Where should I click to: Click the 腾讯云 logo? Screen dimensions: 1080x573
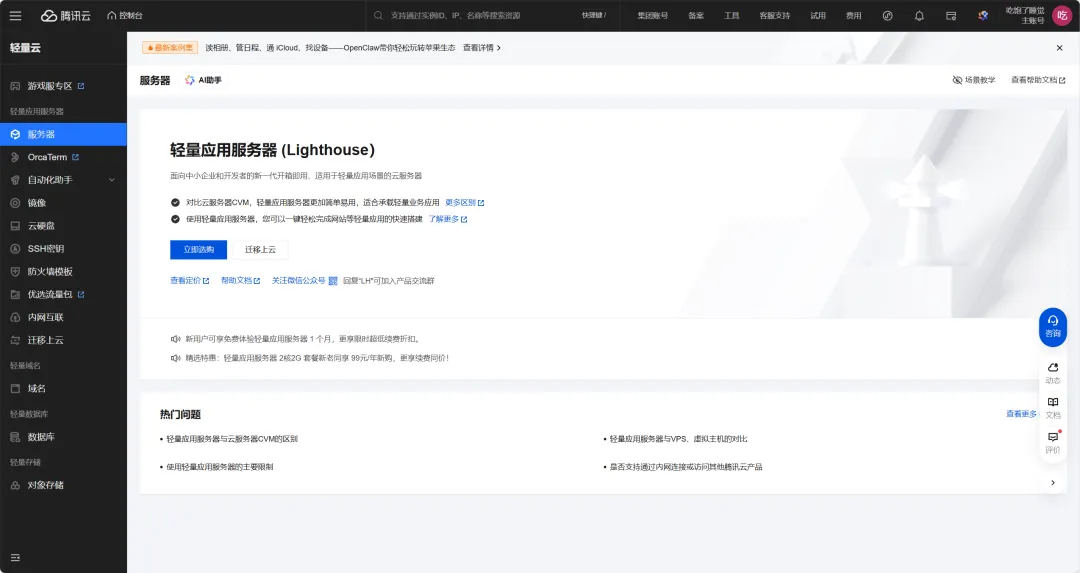(x=65, y=15)
